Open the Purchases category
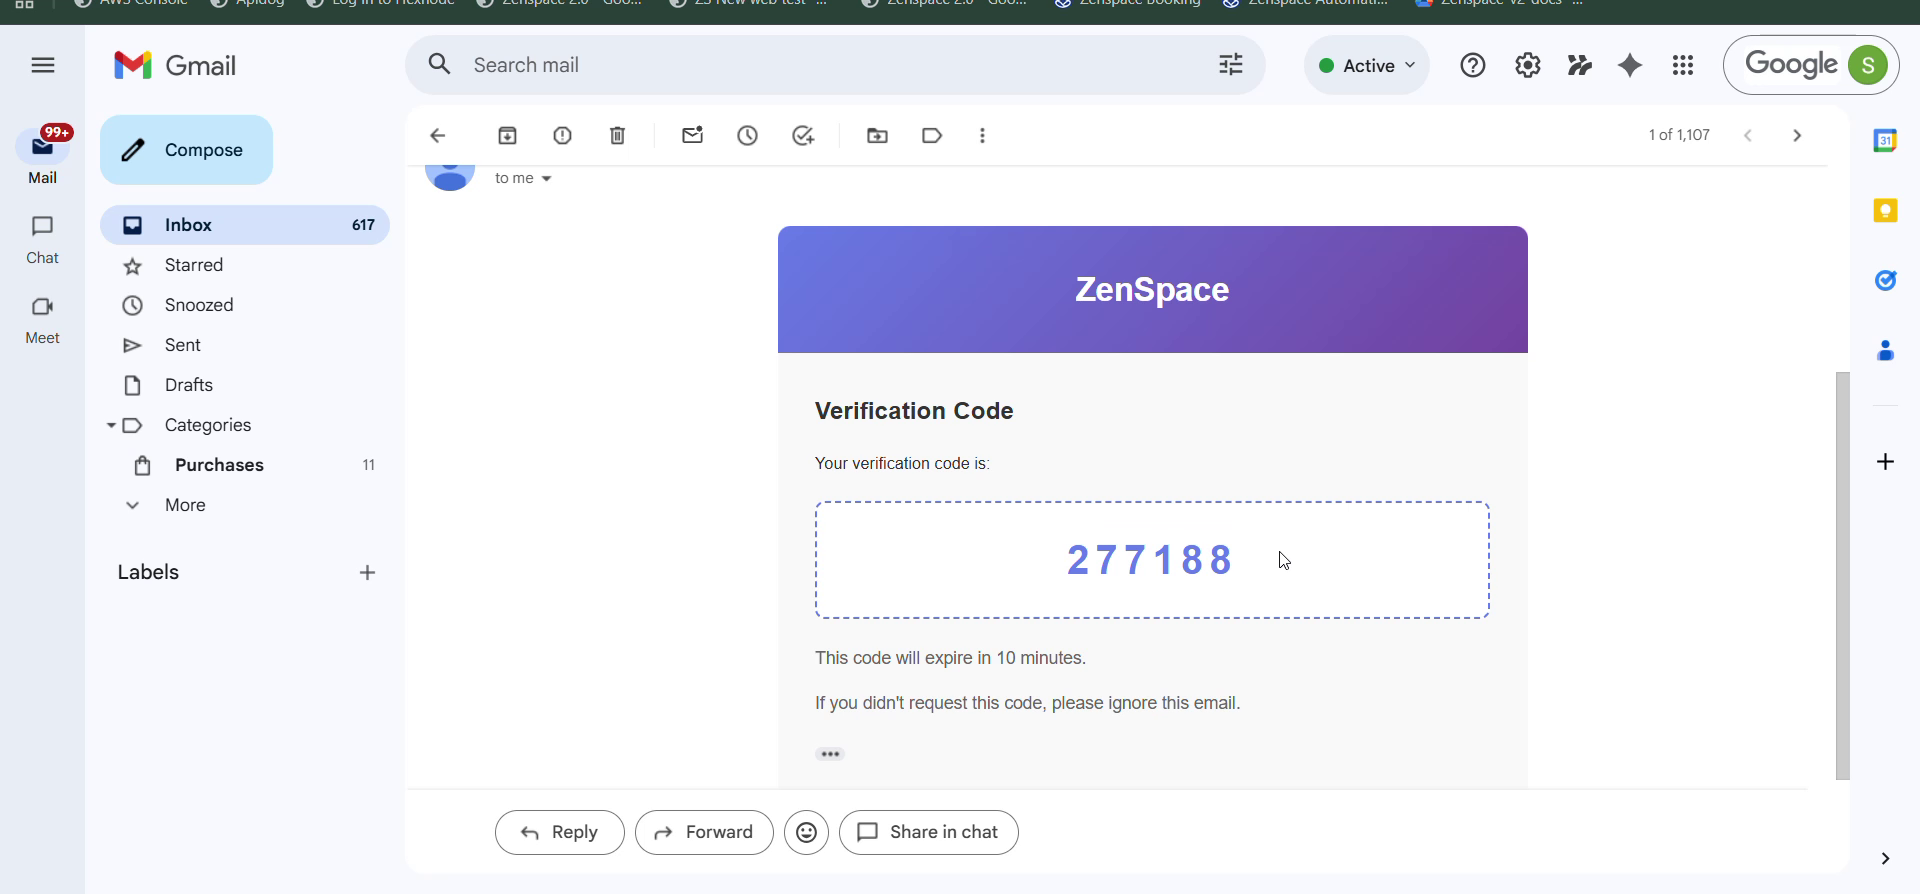 click(245, 465)
